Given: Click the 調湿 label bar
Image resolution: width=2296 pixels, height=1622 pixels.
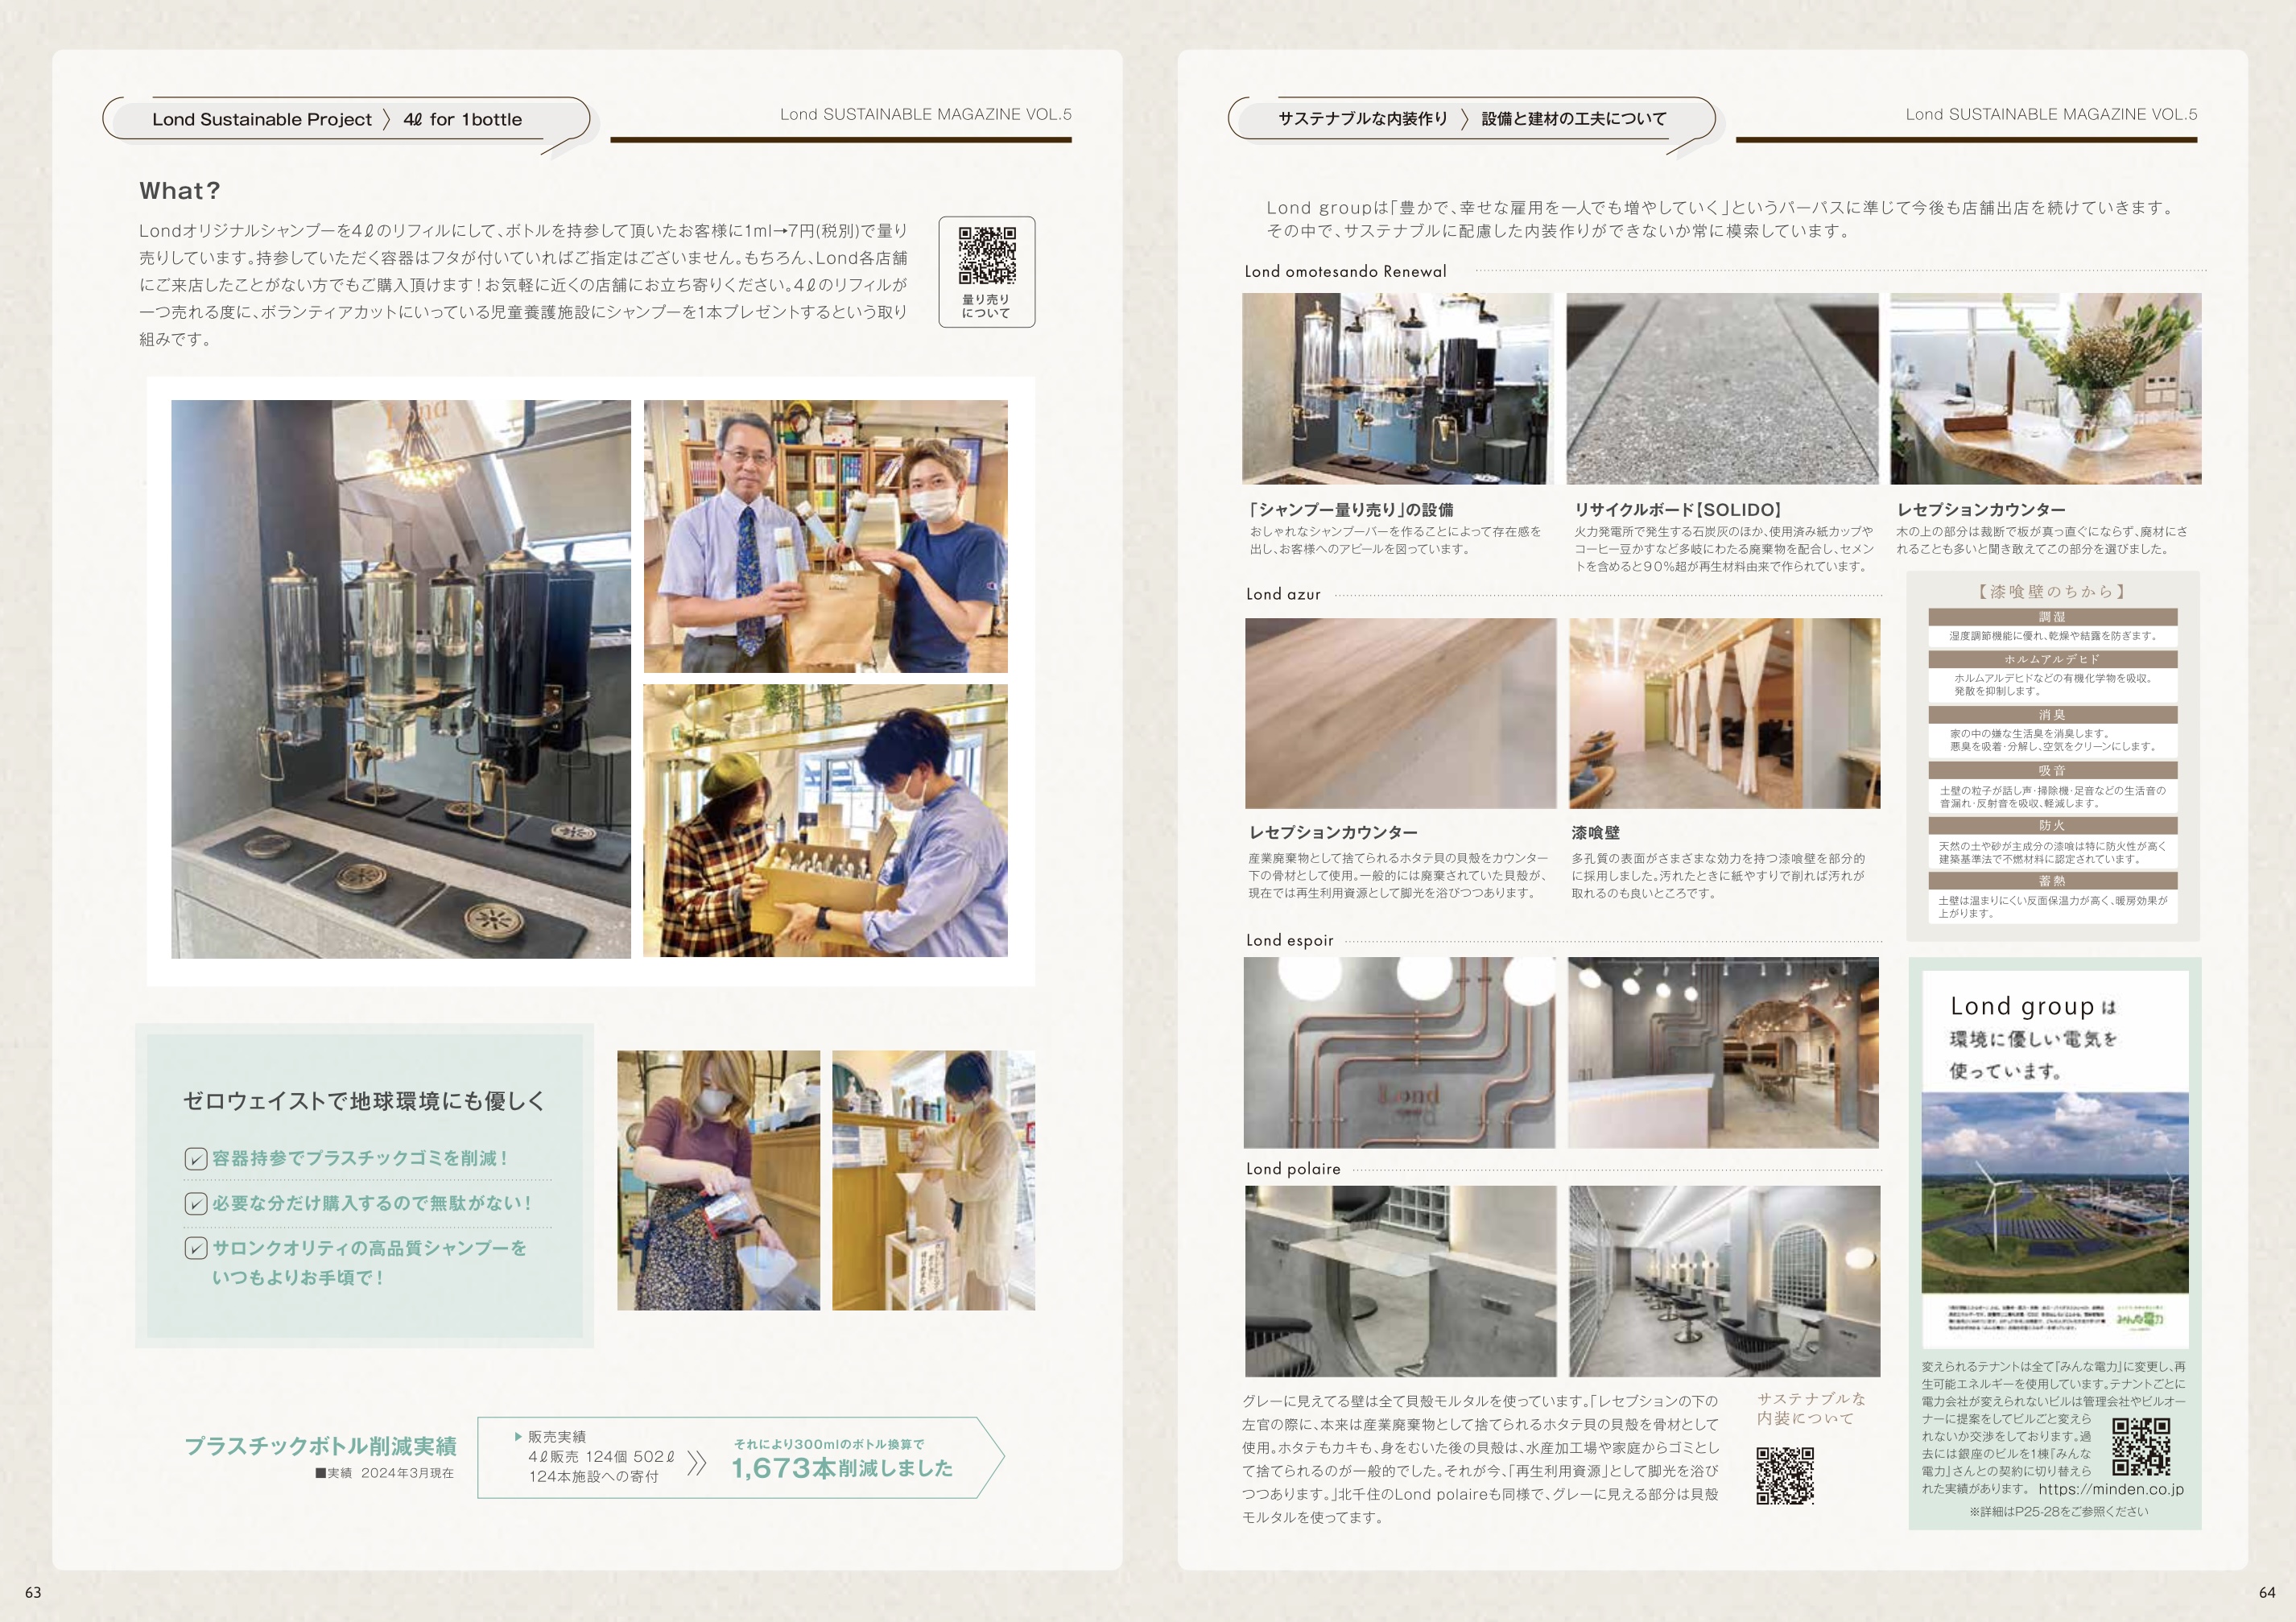Looking at the screenshot, I should (2053, 617).
